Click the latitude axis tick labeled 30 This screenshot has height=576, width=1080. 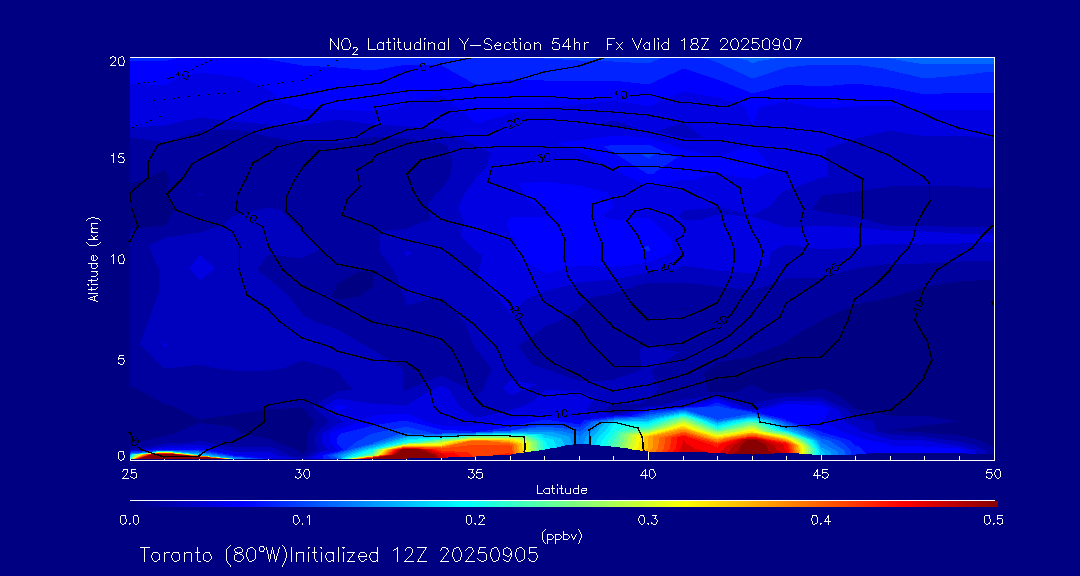[x=303, y=472]
